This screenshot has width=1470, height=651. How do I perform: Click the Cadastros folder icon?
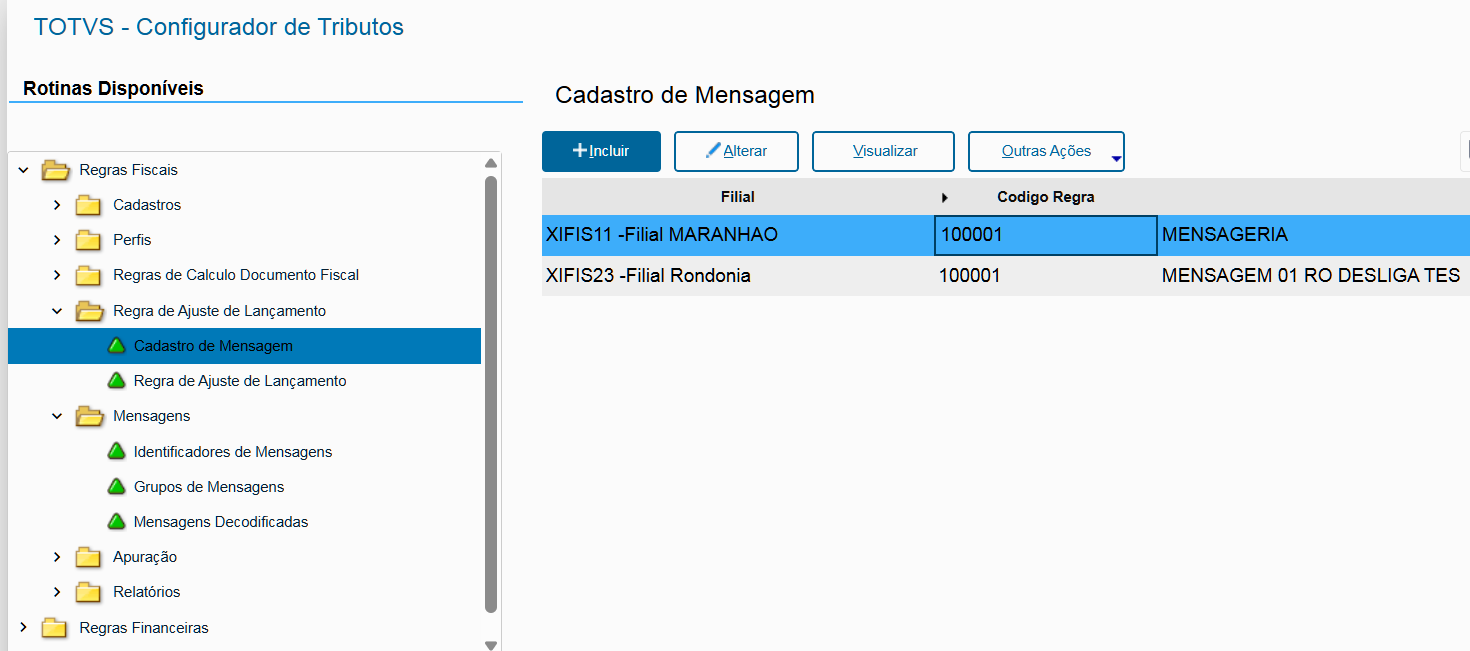click(x=89, y=205)
